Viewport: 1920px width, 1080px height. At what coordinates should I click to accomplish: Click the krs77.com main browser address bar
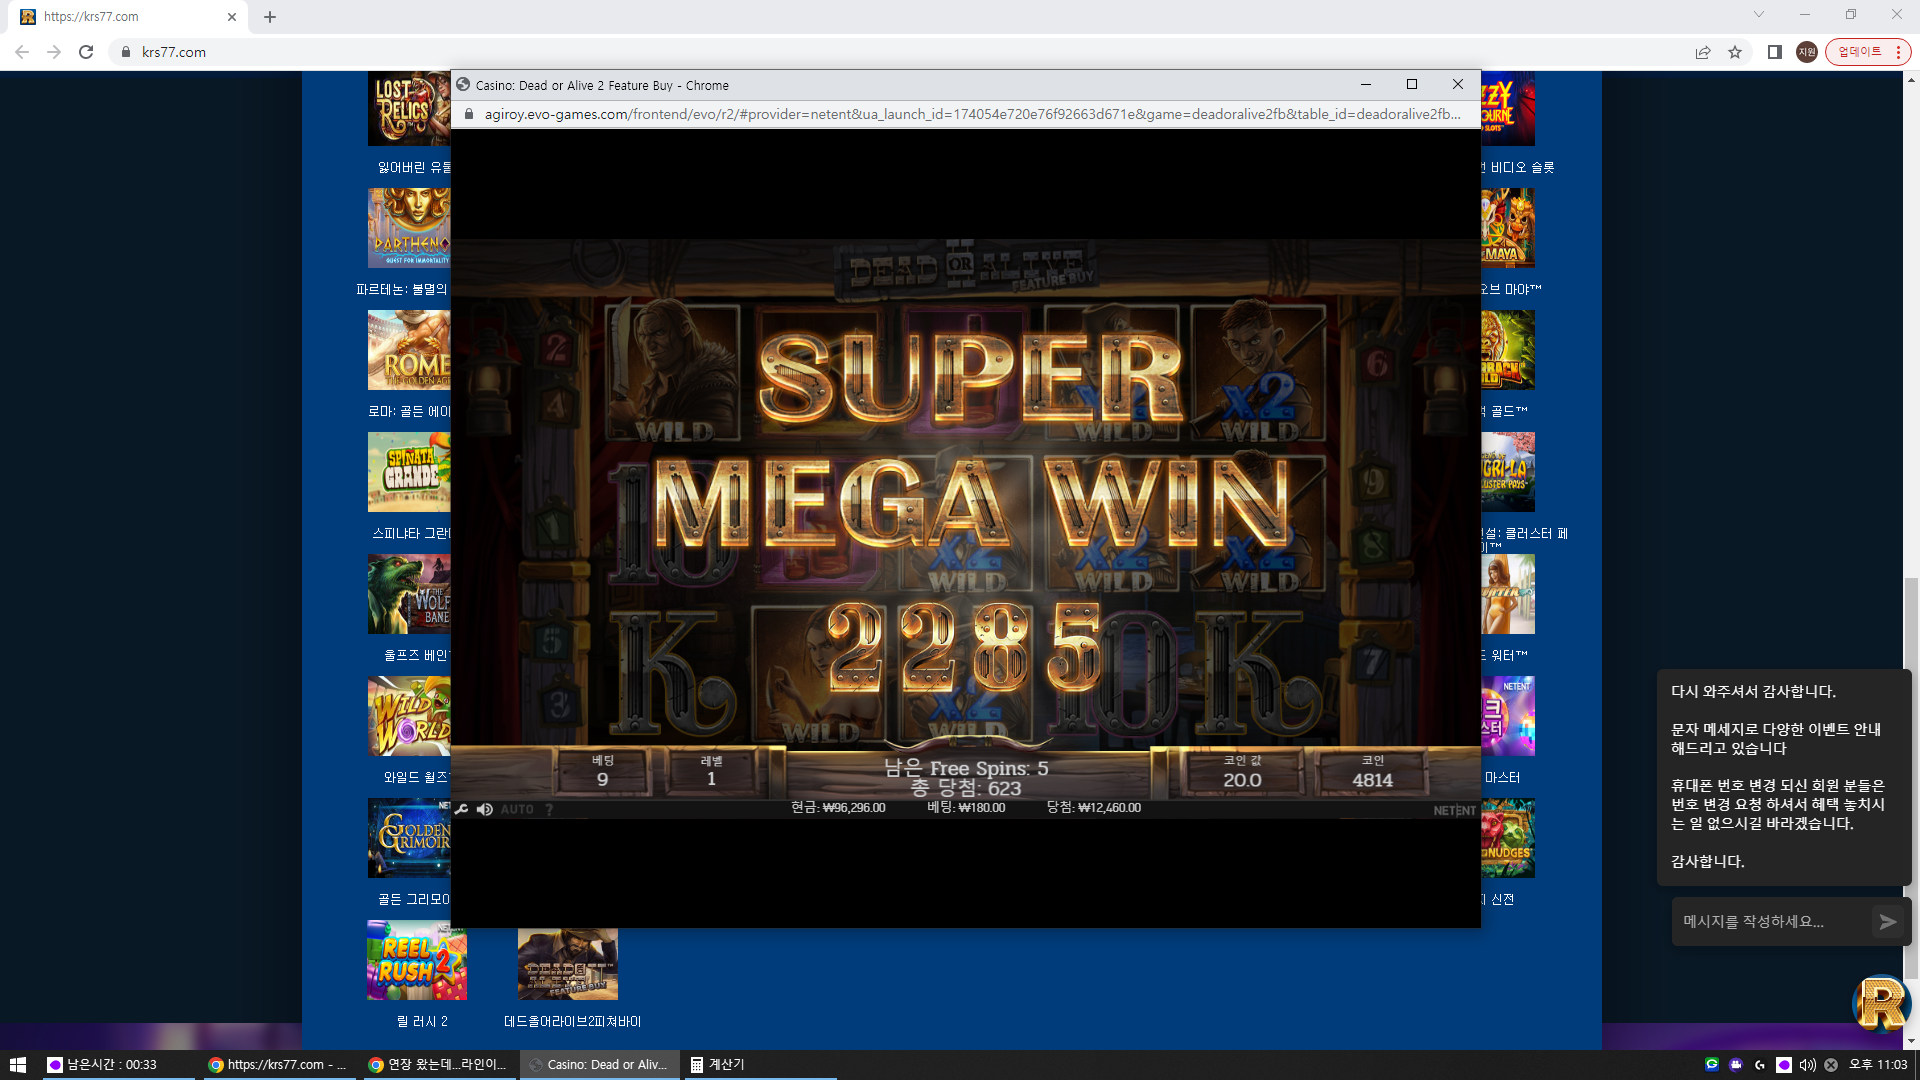tap(900, 52)
